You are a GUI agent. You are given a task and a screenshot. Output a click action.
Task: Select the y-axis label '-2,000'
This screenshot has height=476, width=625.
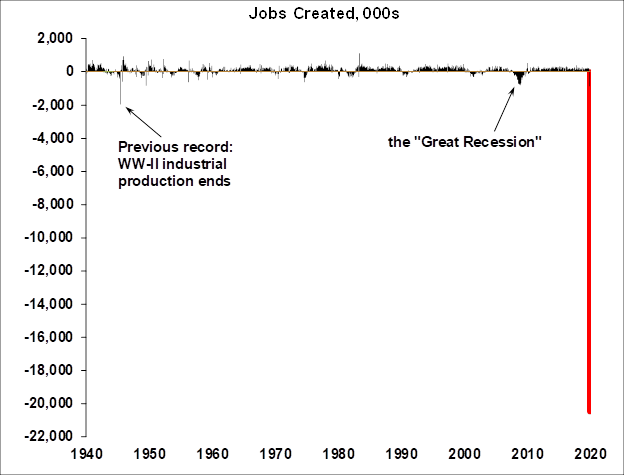click(53, 105)
